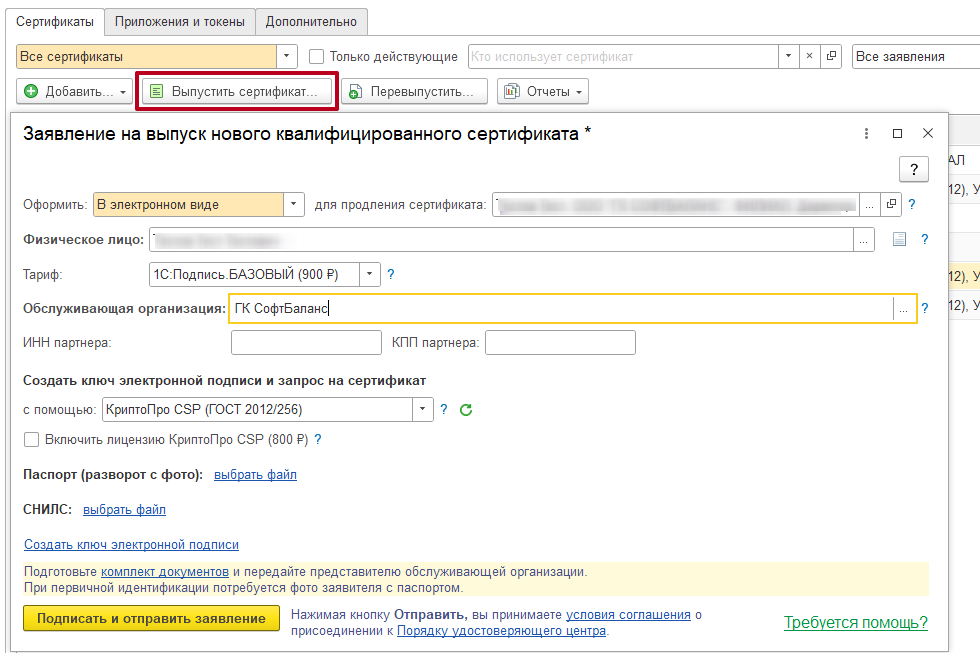
Task: Open the КриптоПро CSP provider dropdown
Action: coord(423,409)
